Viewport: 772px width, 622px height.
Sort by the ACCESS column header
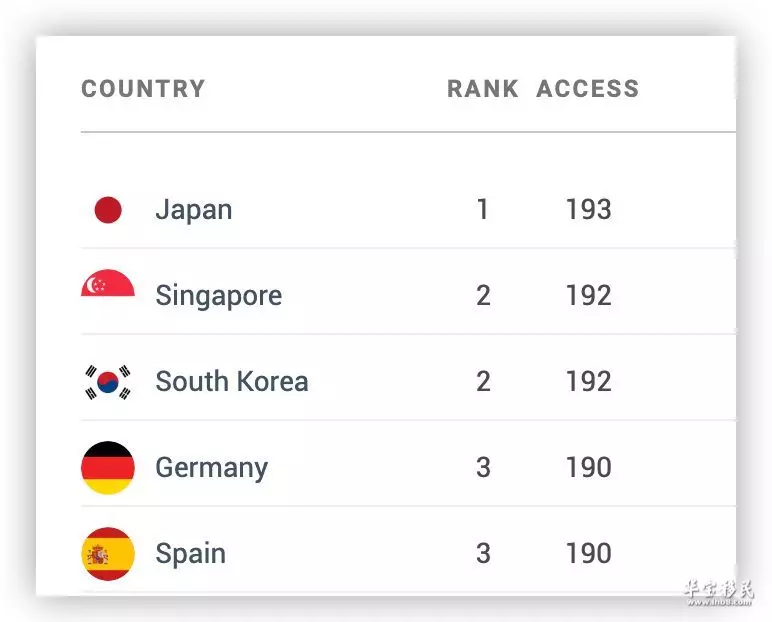[587, 89]
